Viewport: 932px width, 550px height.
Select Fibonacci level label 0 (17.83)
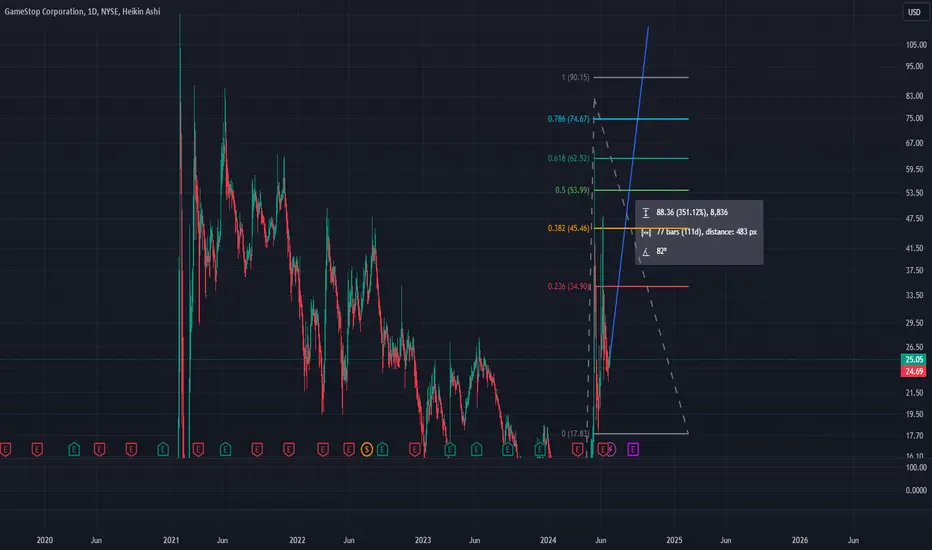575,433
